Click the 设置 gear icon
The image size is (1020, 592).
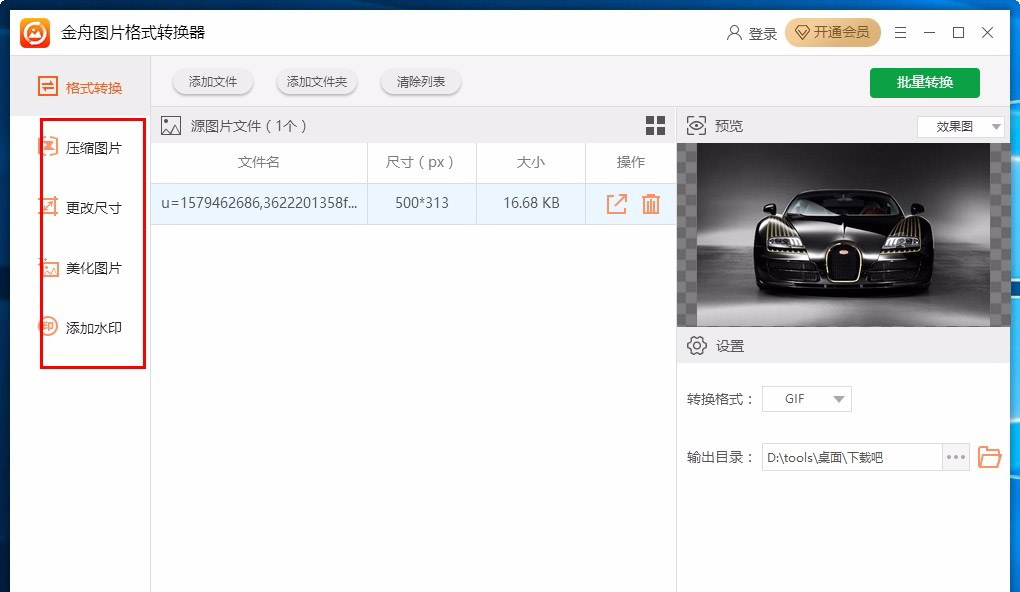pos(698,345)
